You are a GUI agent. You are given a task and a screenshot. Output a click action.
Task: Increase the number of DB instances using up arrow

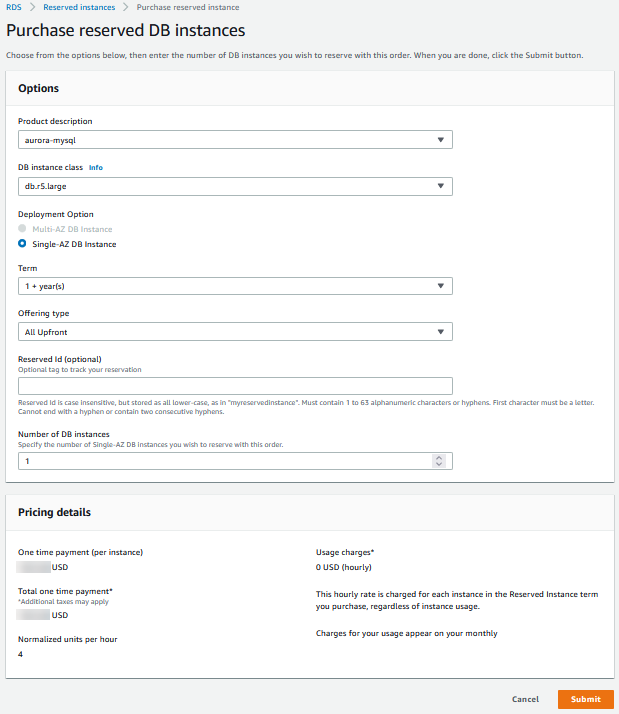[438, 458]
